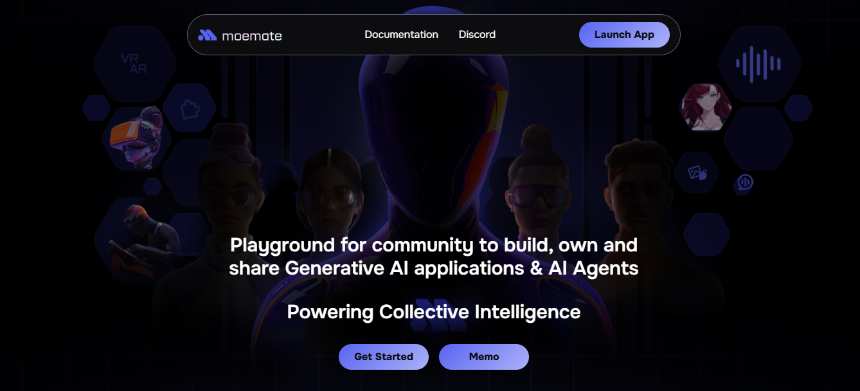
Task: Click the VR headset character hexagon
Action: click(136, 137)
